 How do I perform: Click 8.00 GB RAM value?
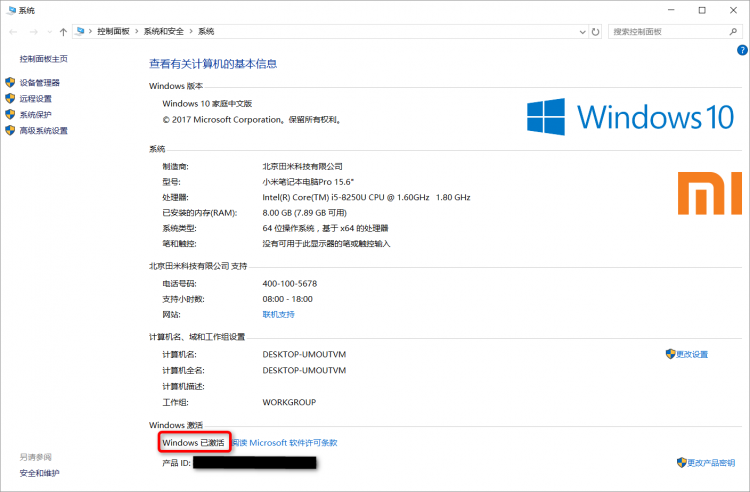(305, 213)
